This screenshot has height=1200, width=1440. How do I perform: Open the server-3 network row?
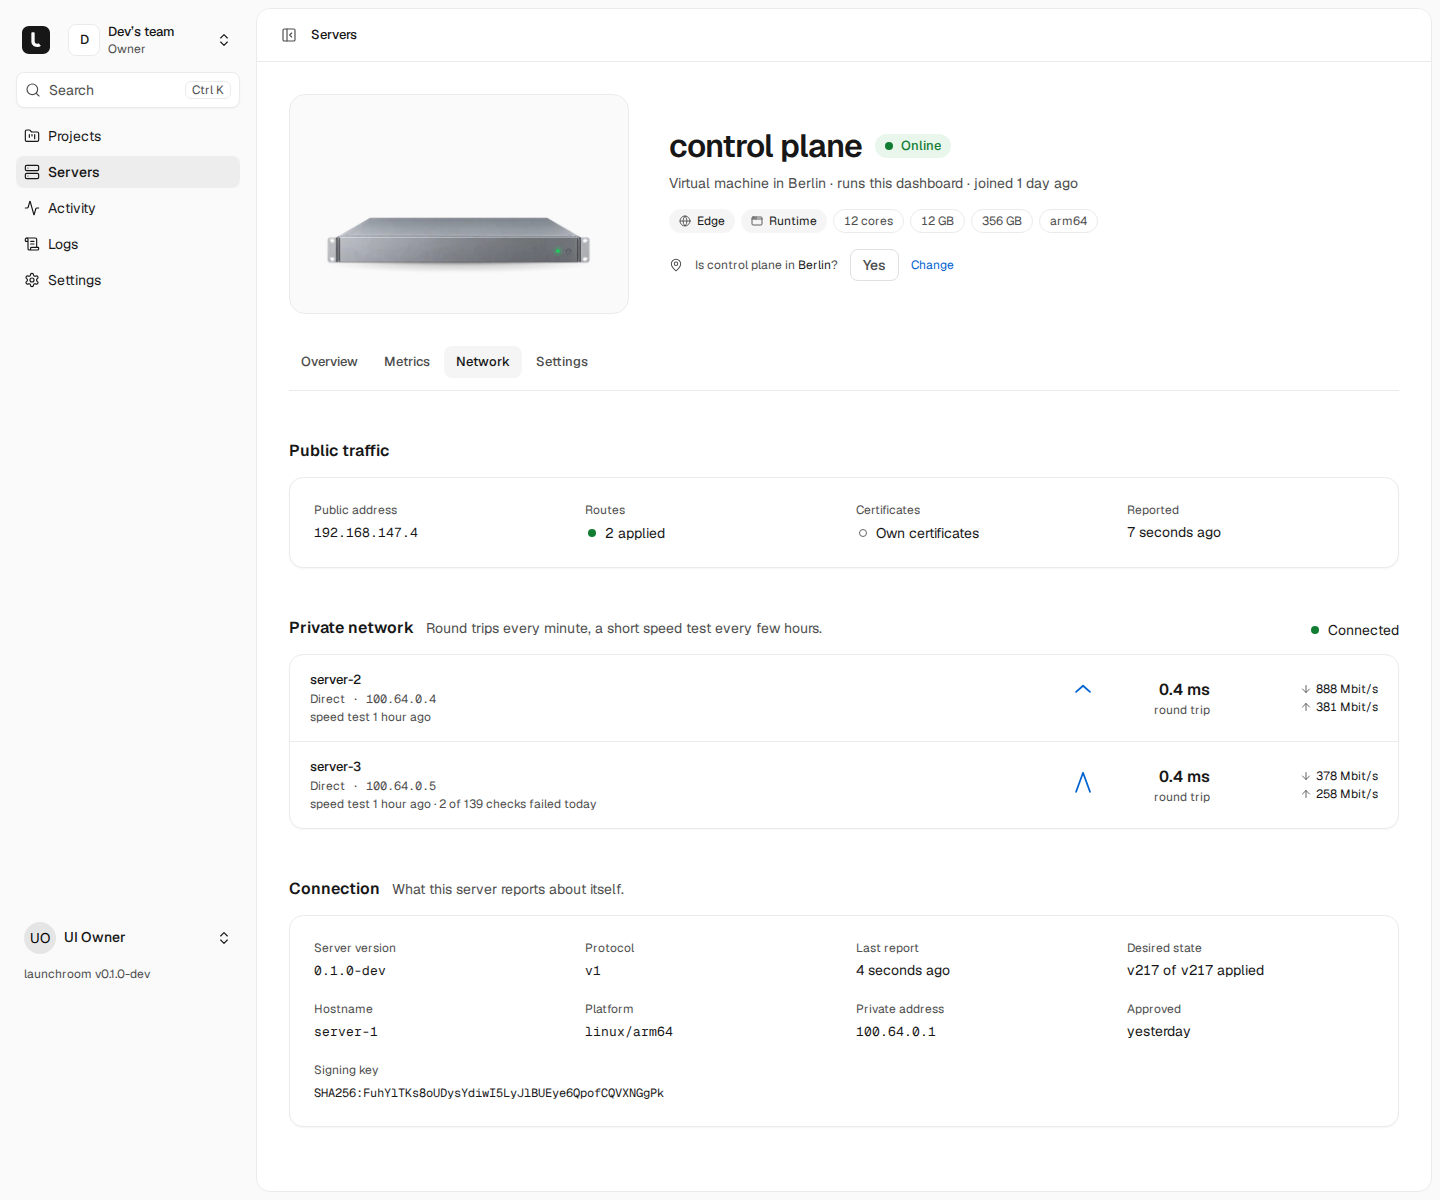[844, 785]
